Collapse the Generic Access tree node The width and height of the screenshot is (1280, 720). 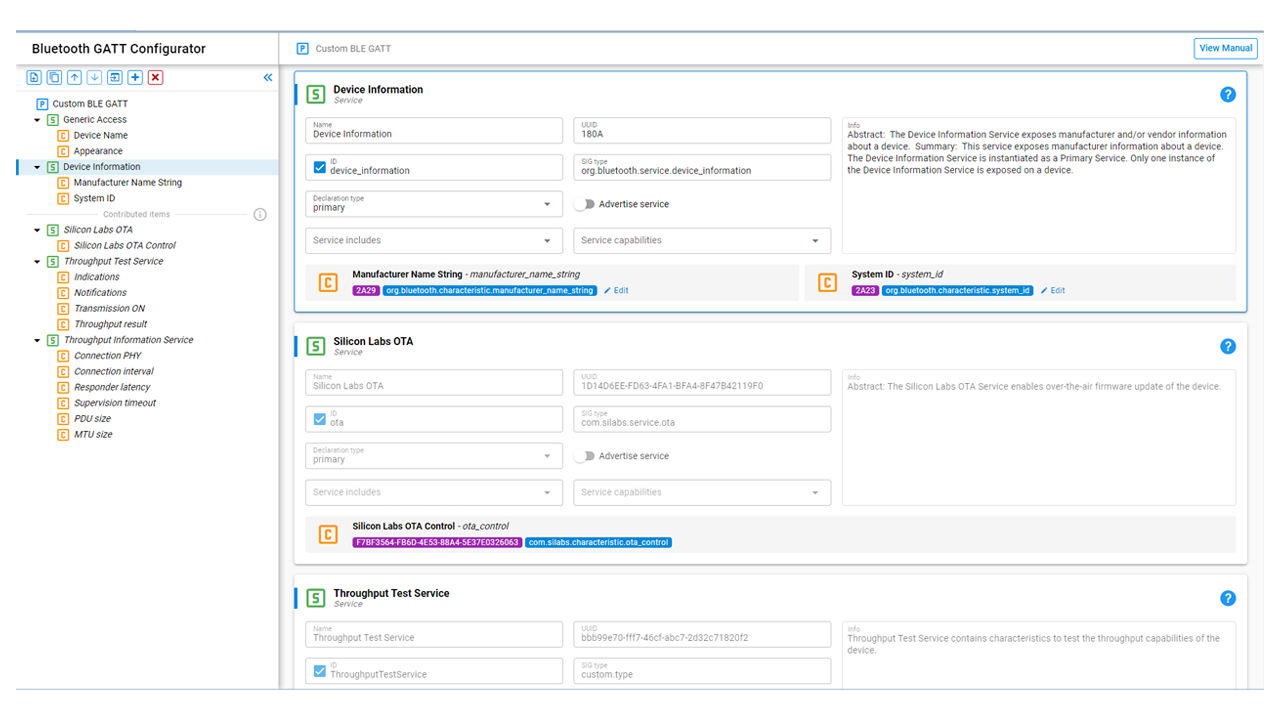click(x=37, y=120)
